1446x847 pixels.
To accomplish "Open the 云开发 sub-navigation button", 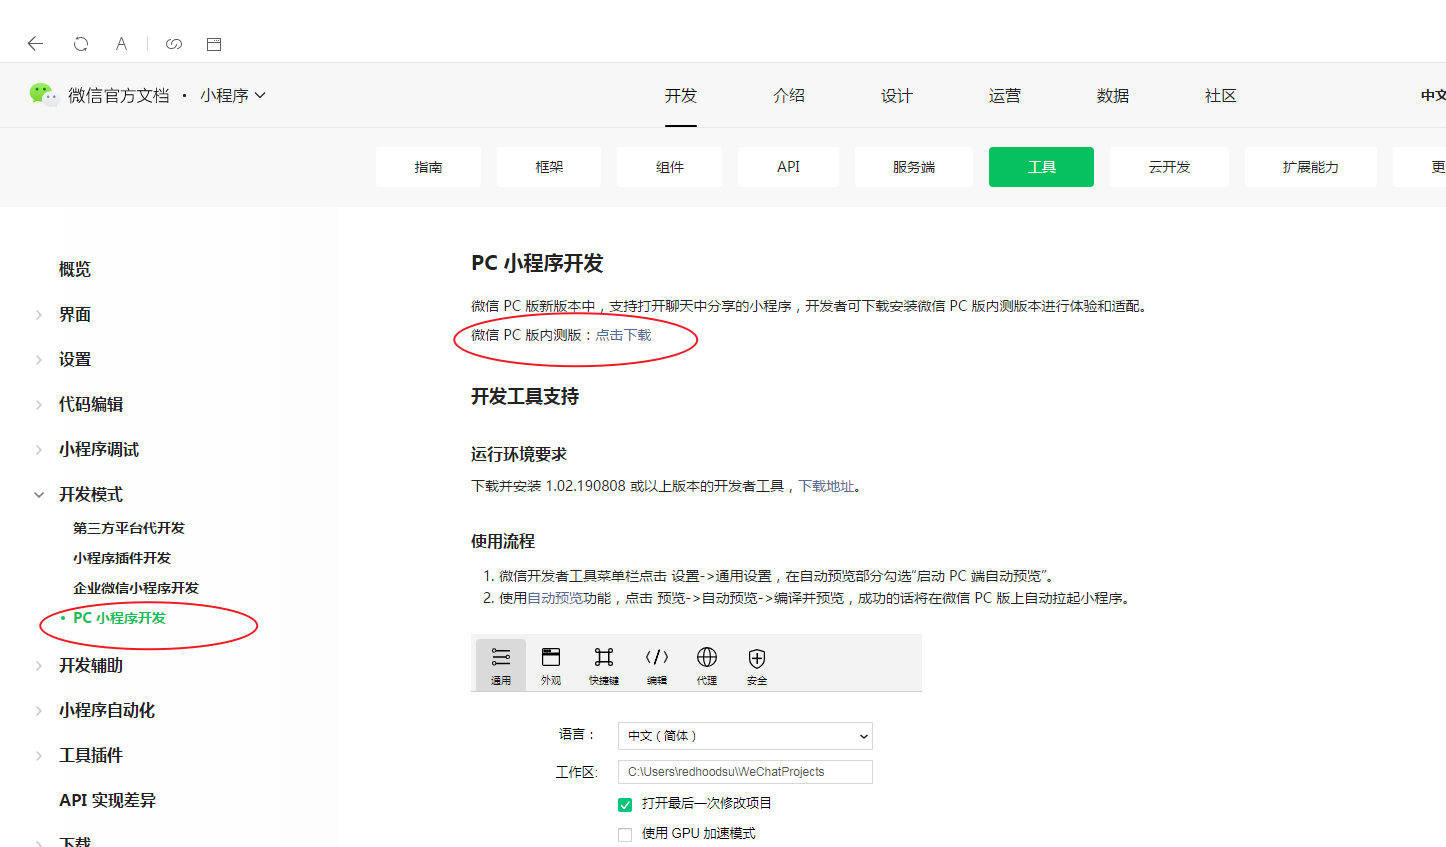I will point(1169,167).
